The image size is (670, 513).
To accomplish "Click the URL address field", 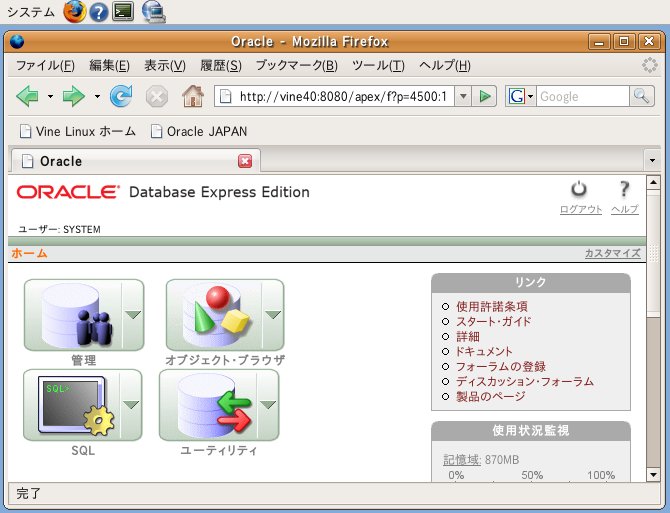I will 334,97.
